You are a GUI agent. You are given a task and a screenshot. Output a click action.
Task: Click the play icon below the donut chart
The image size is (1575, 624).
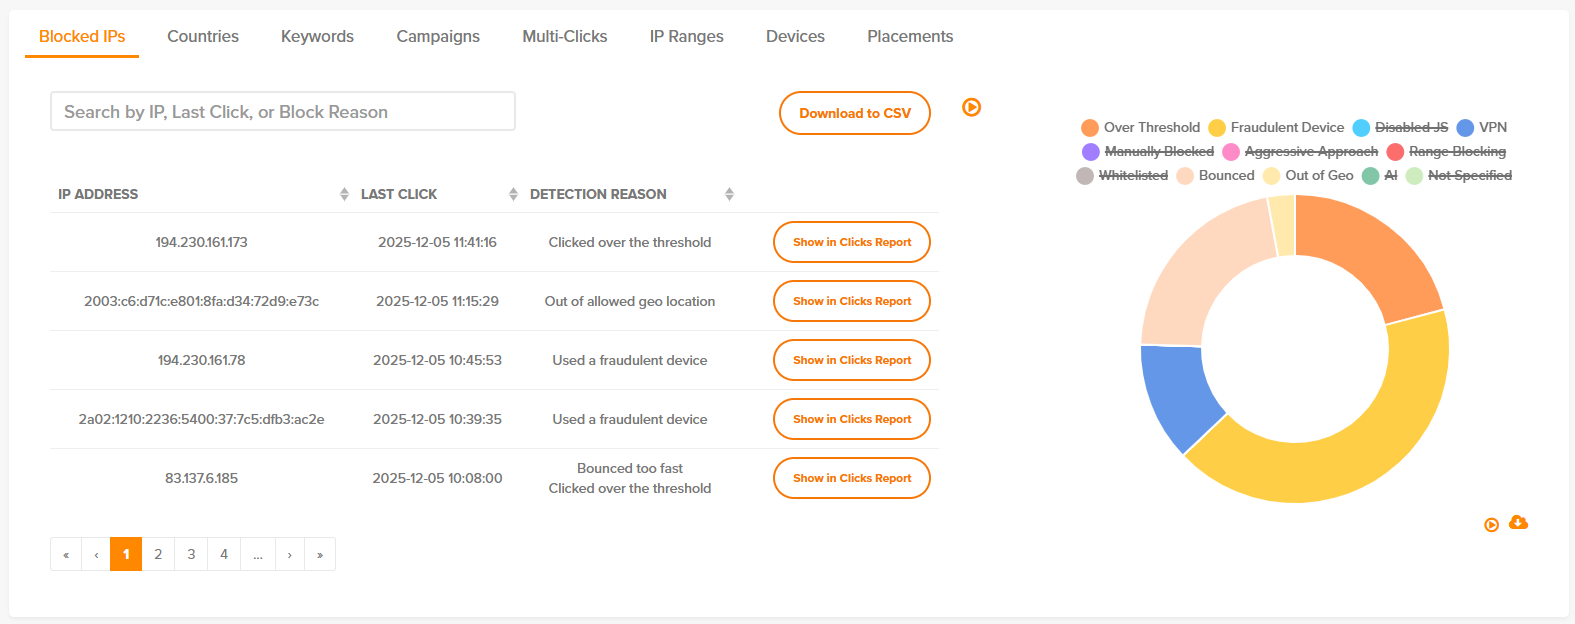pos(1491,524)
